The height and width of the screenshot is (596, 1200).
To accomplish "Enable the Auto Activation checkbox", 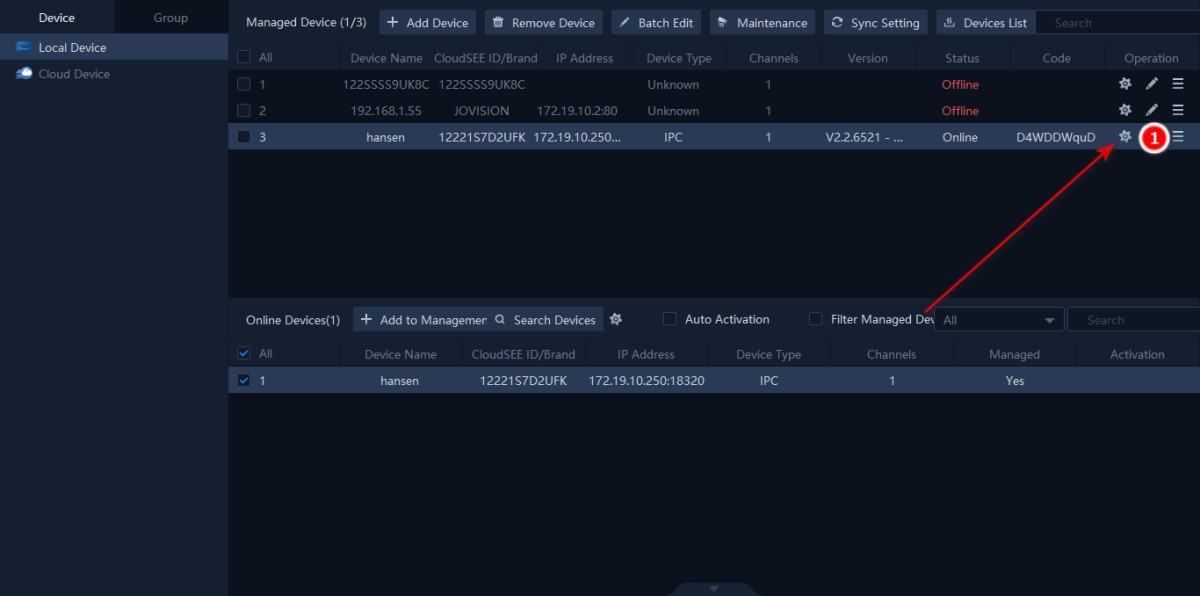I will 670,320.
